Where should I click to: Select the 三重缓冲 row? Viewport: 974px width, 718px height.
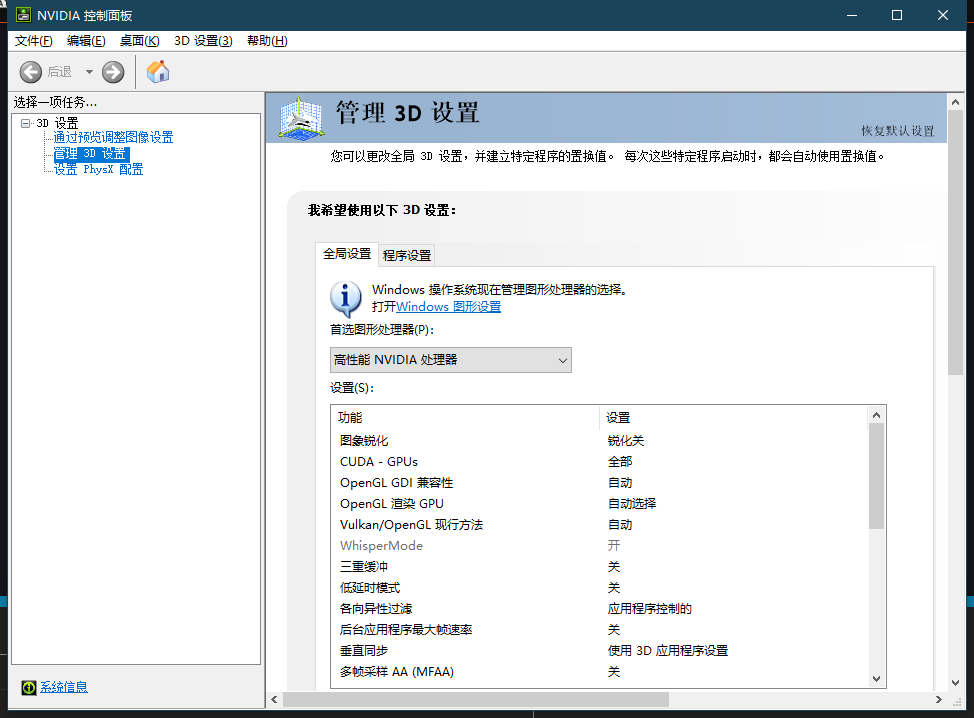click(x=599, y=566)
